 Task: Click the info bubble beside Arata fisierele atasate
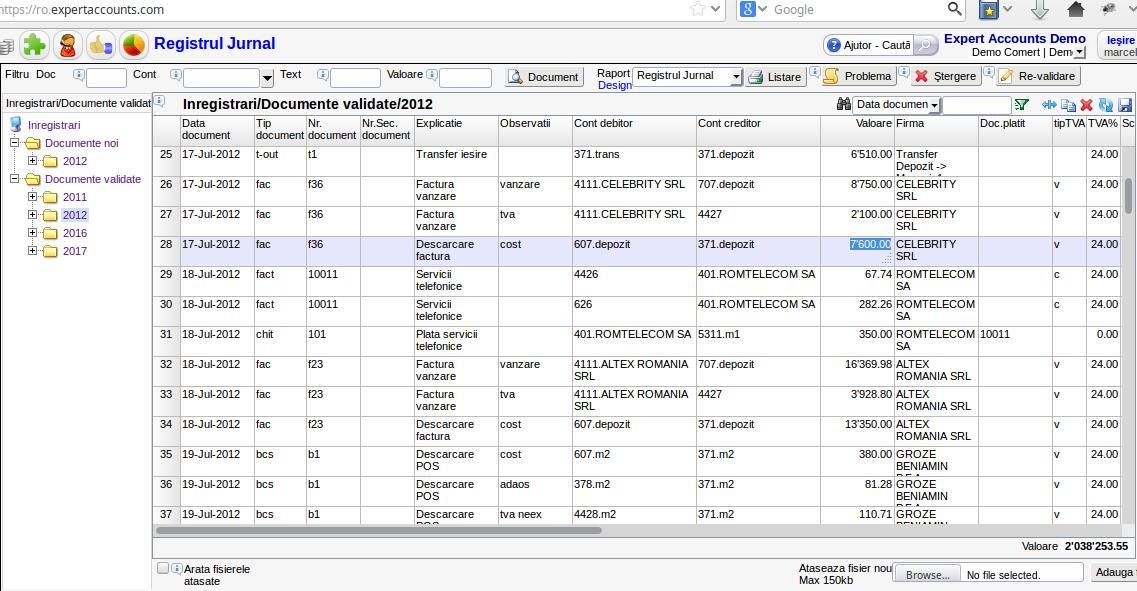point(176,569)
